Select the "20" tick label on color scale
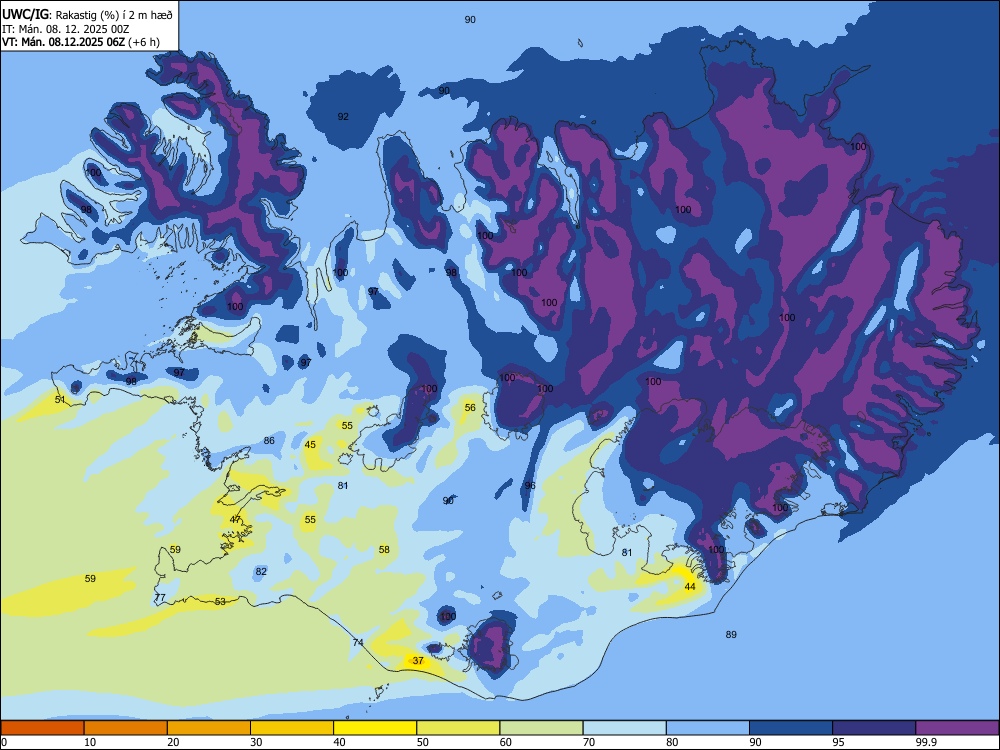 tap(173, 742)
